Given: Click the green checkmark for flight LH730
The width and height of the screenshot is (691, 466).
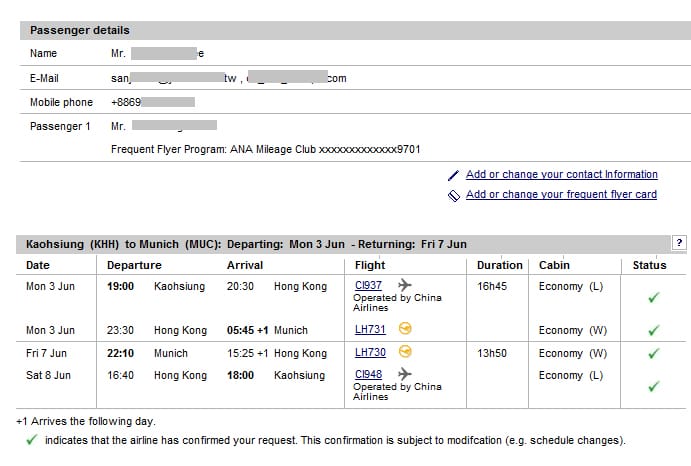Looking at the screenshot, I should 654,353.
